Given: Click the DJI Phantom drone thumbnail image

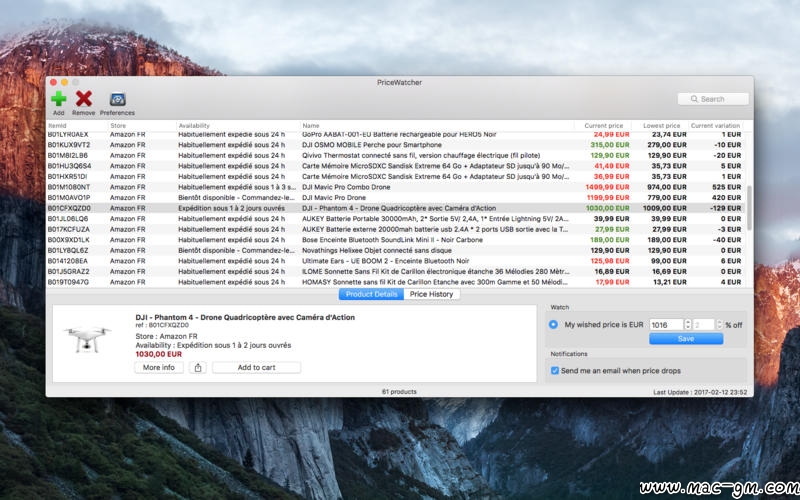Looking at the screenshot, I should 87,339.
